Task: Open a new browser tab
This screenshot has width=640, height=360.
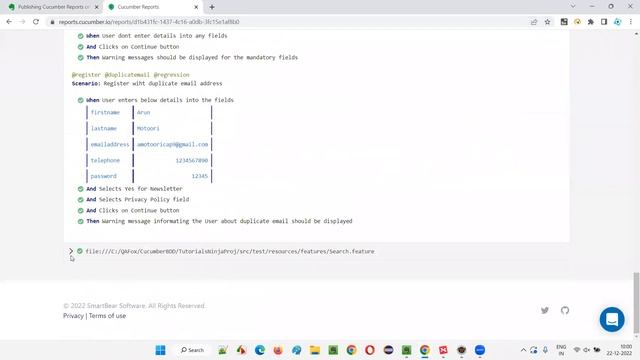Action: point(212,7)
